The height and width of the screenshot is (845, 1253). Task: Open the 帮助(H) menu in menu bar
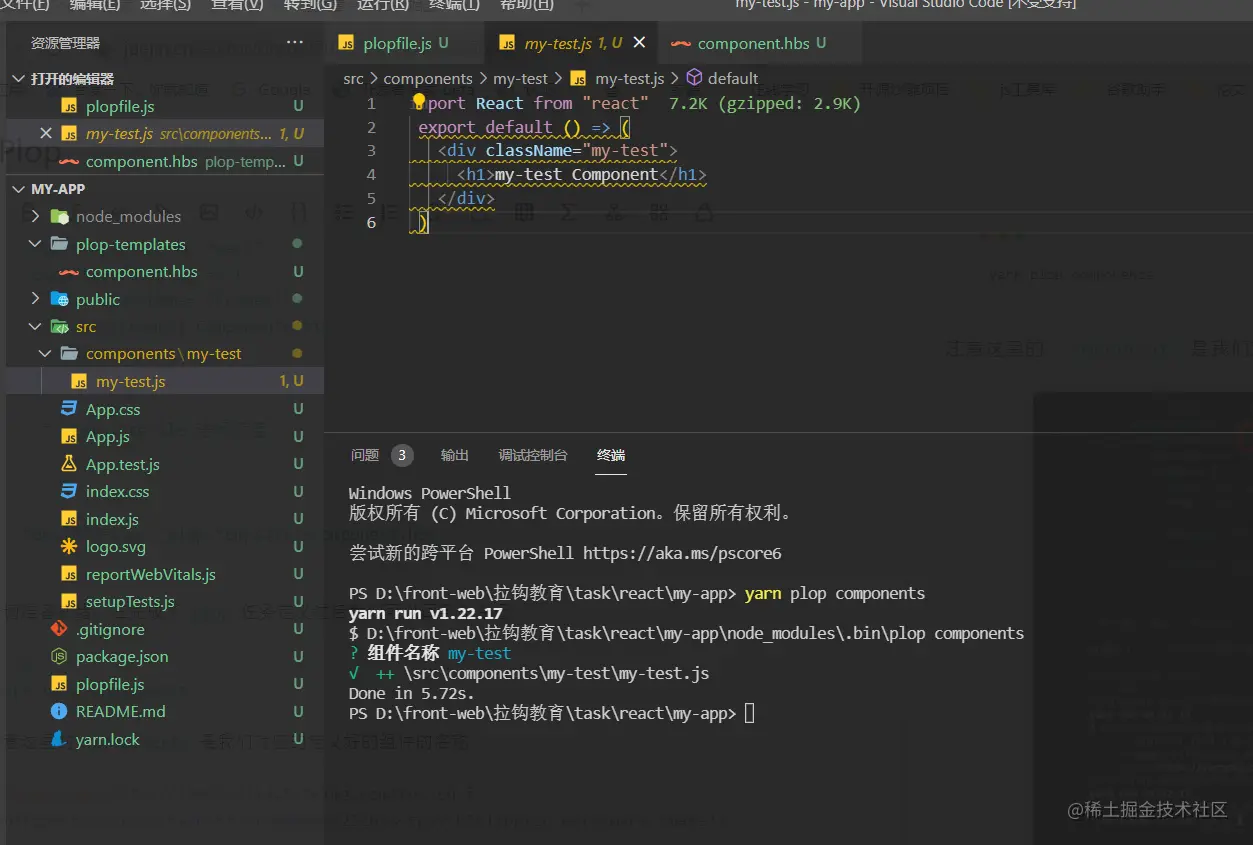(x=527, y=5)
